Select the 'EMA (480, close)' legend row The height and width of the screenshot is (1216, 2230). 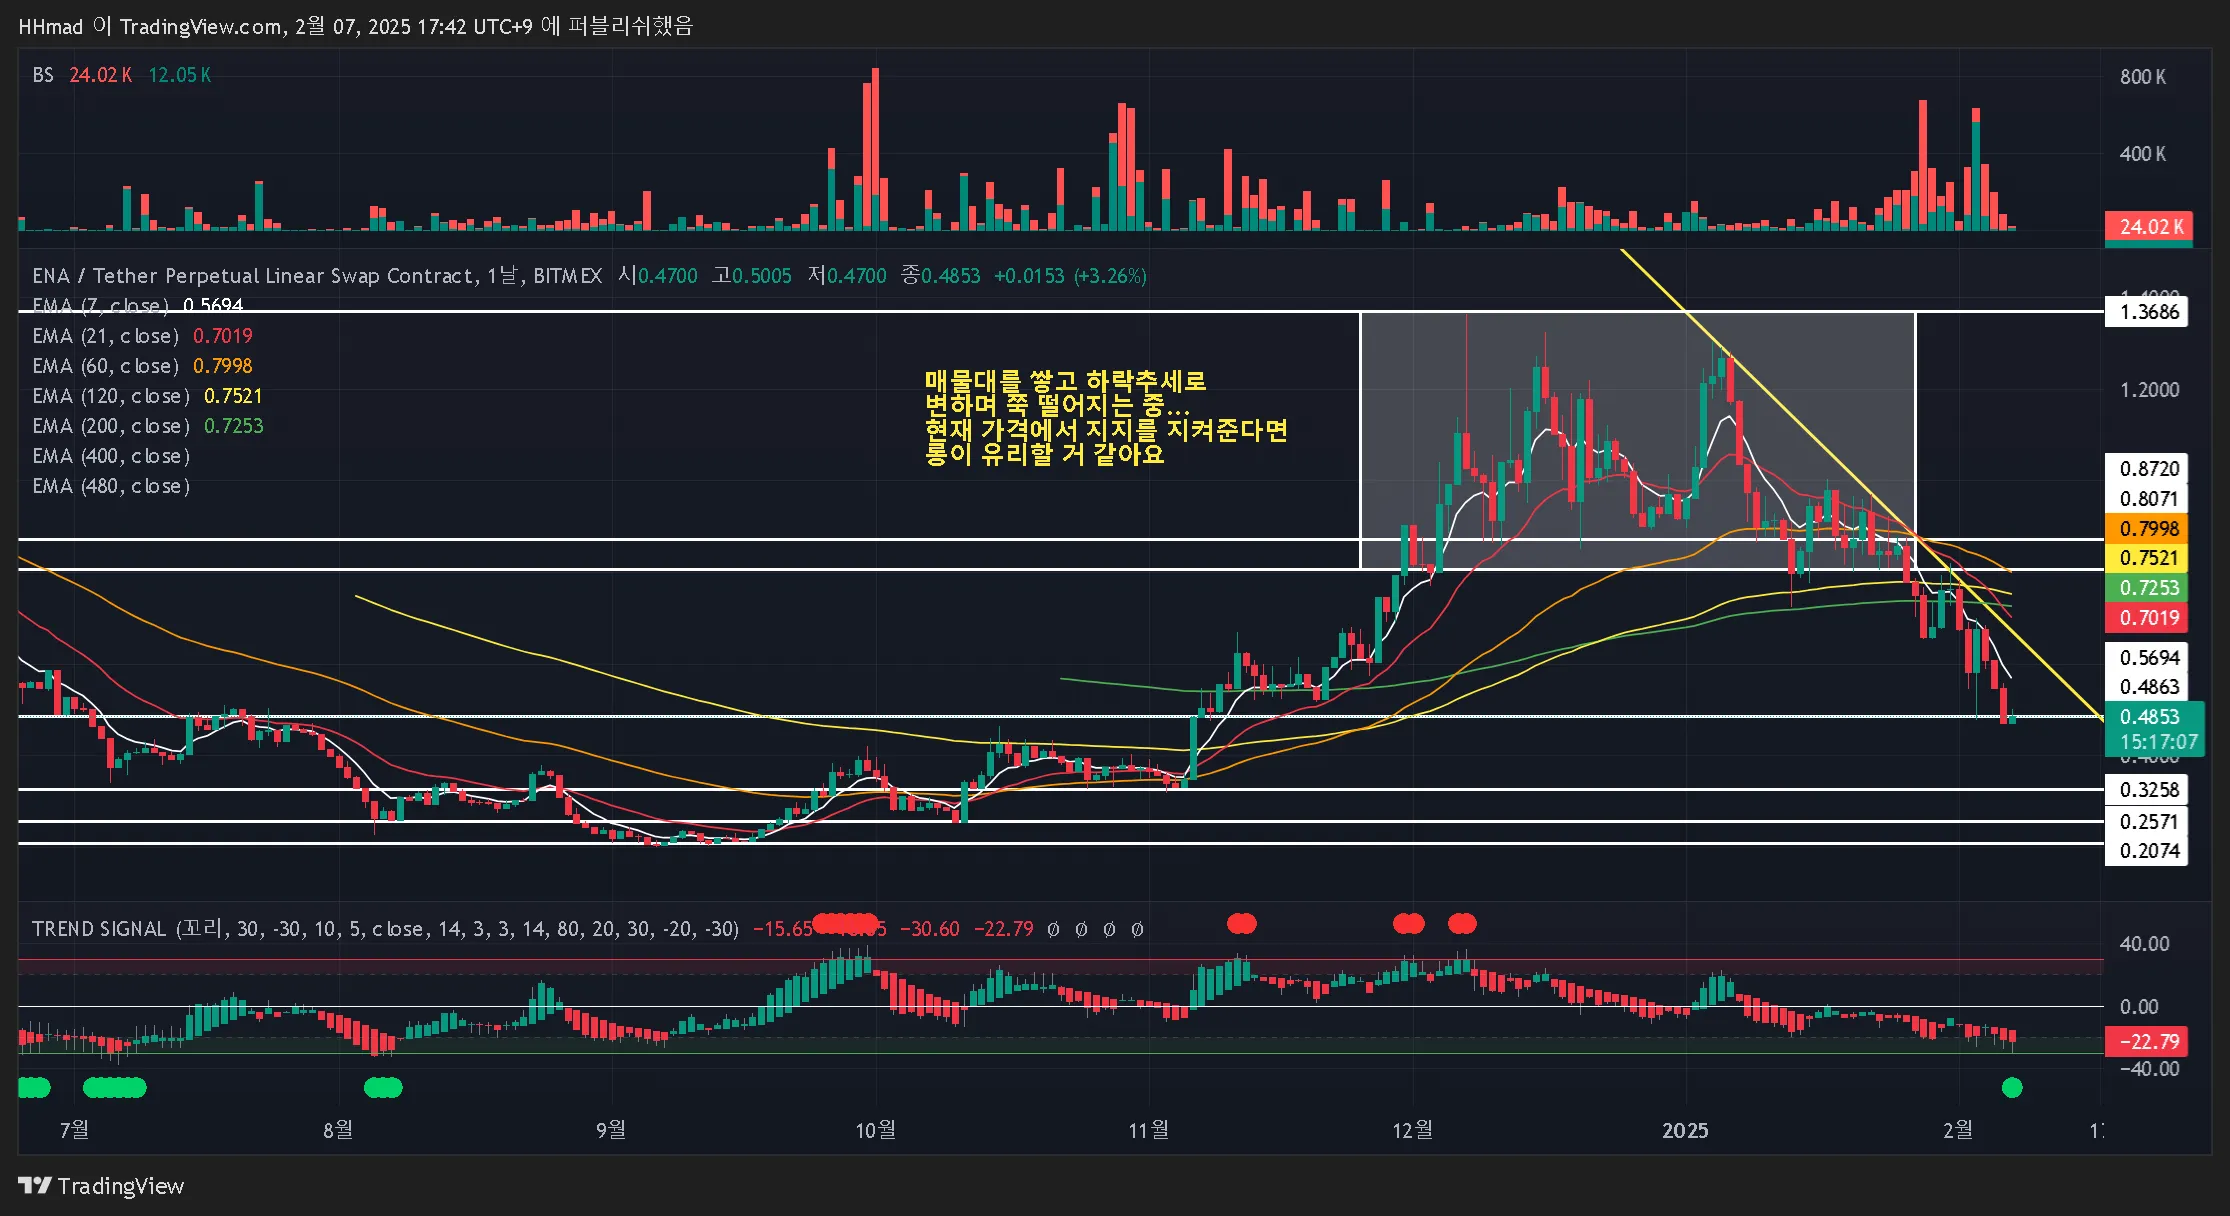[x=111, y=486]
